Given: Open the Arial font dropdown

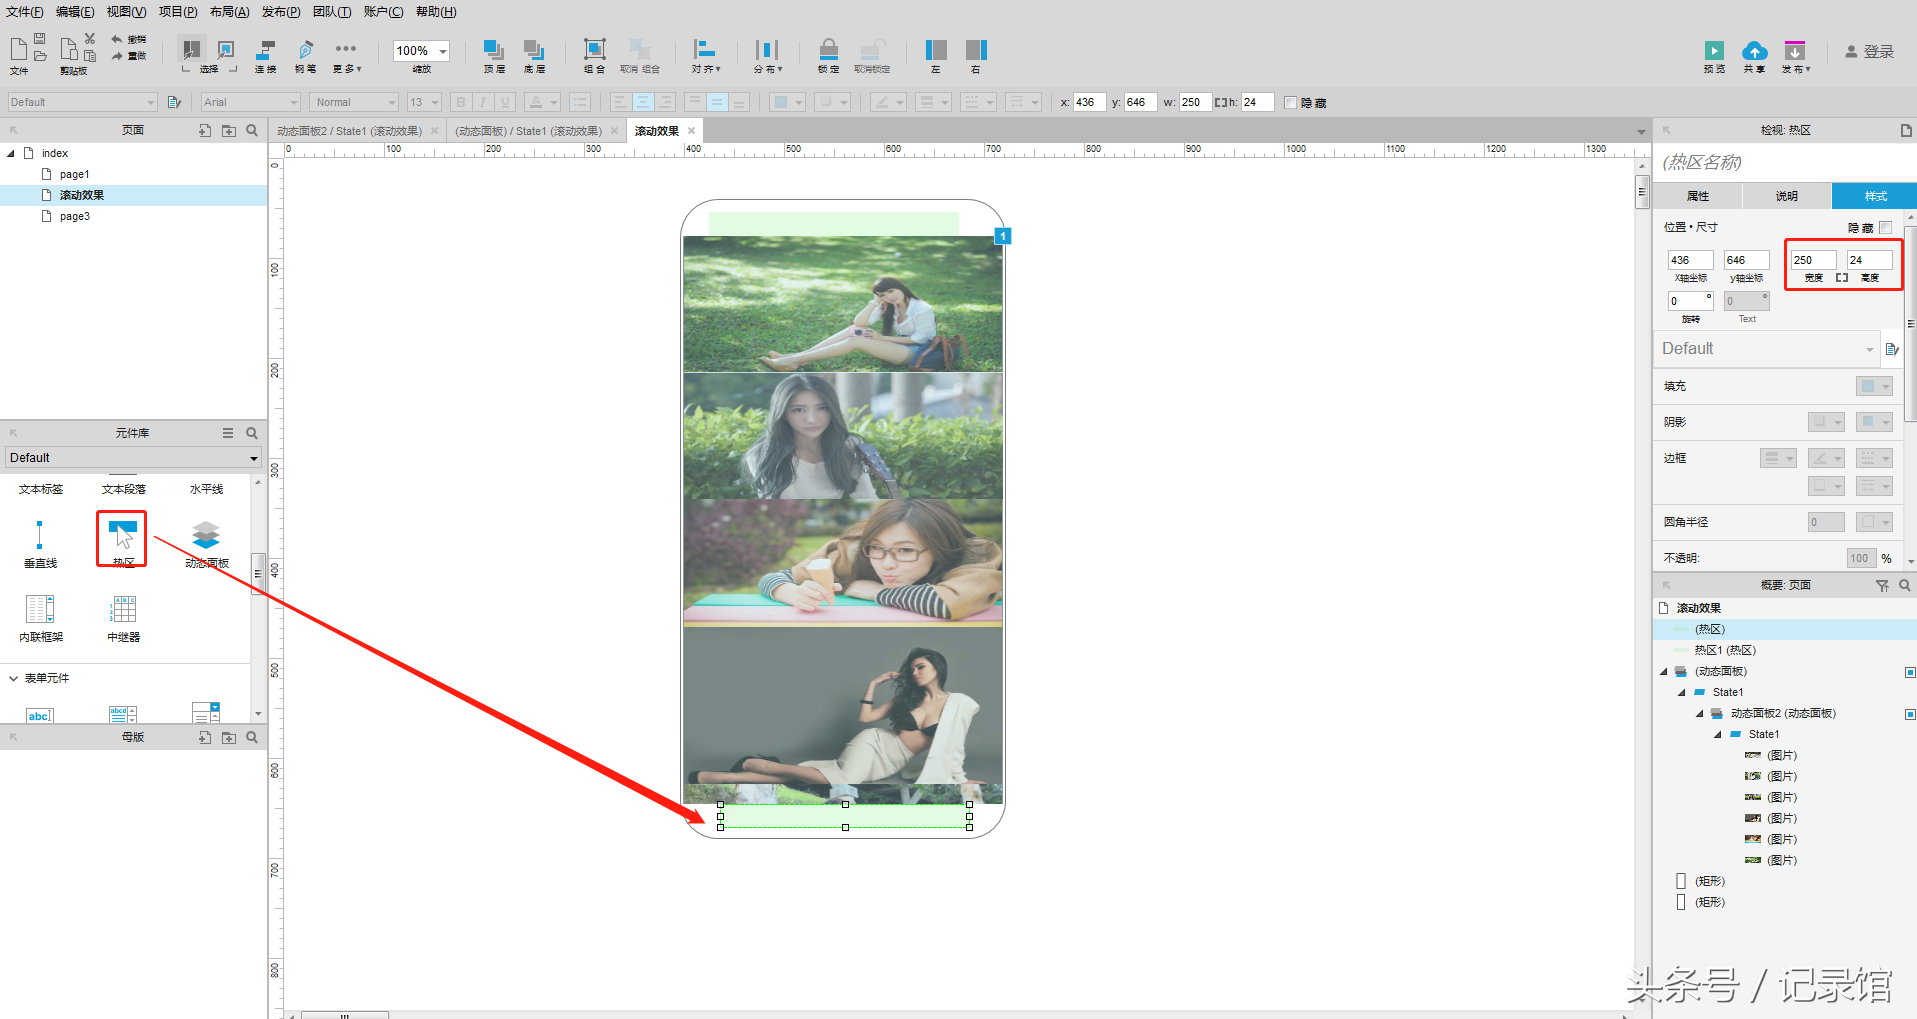Looking at the screenshot, I should (x=250, y=102).
